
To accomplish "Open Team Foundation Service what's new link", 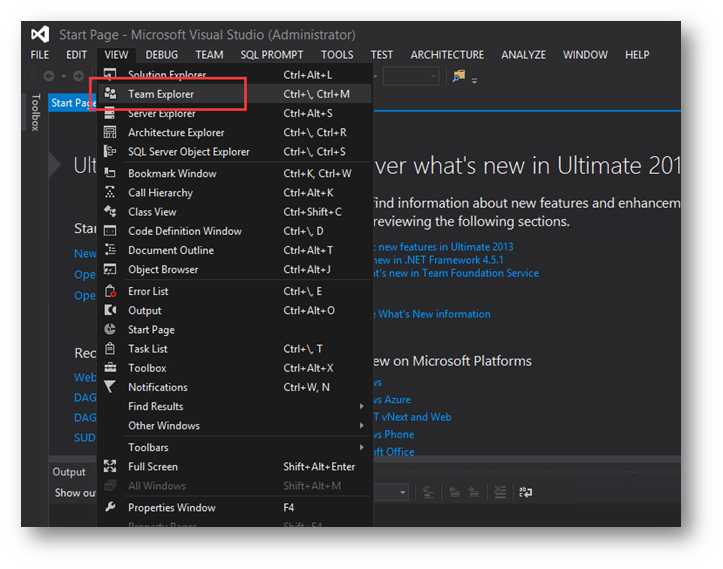I will [x=456, y=273].
